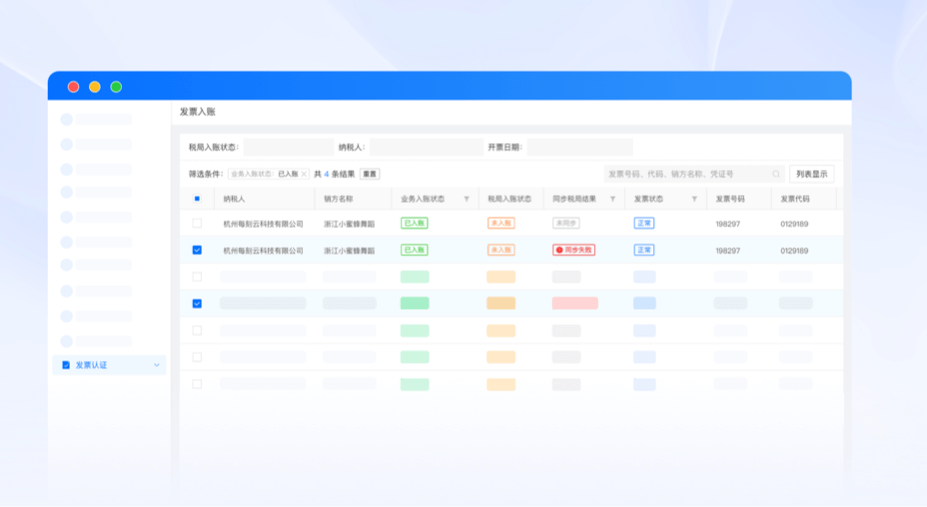The width and height of the screenshot is (927, 507).
Task: Check the first row's unchecked checkbox
Action: click(x=197, y=223)
